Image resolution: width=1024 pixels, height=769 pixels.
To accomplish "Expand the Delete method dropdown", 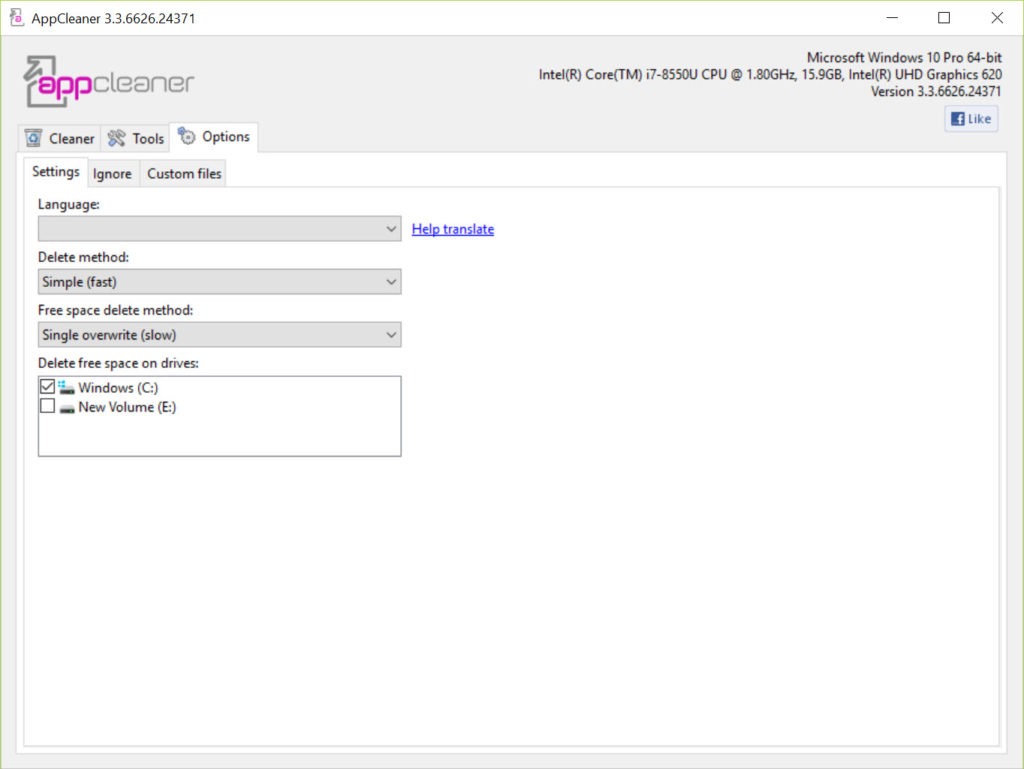I will pyautogui.click(x=219, y=282).
